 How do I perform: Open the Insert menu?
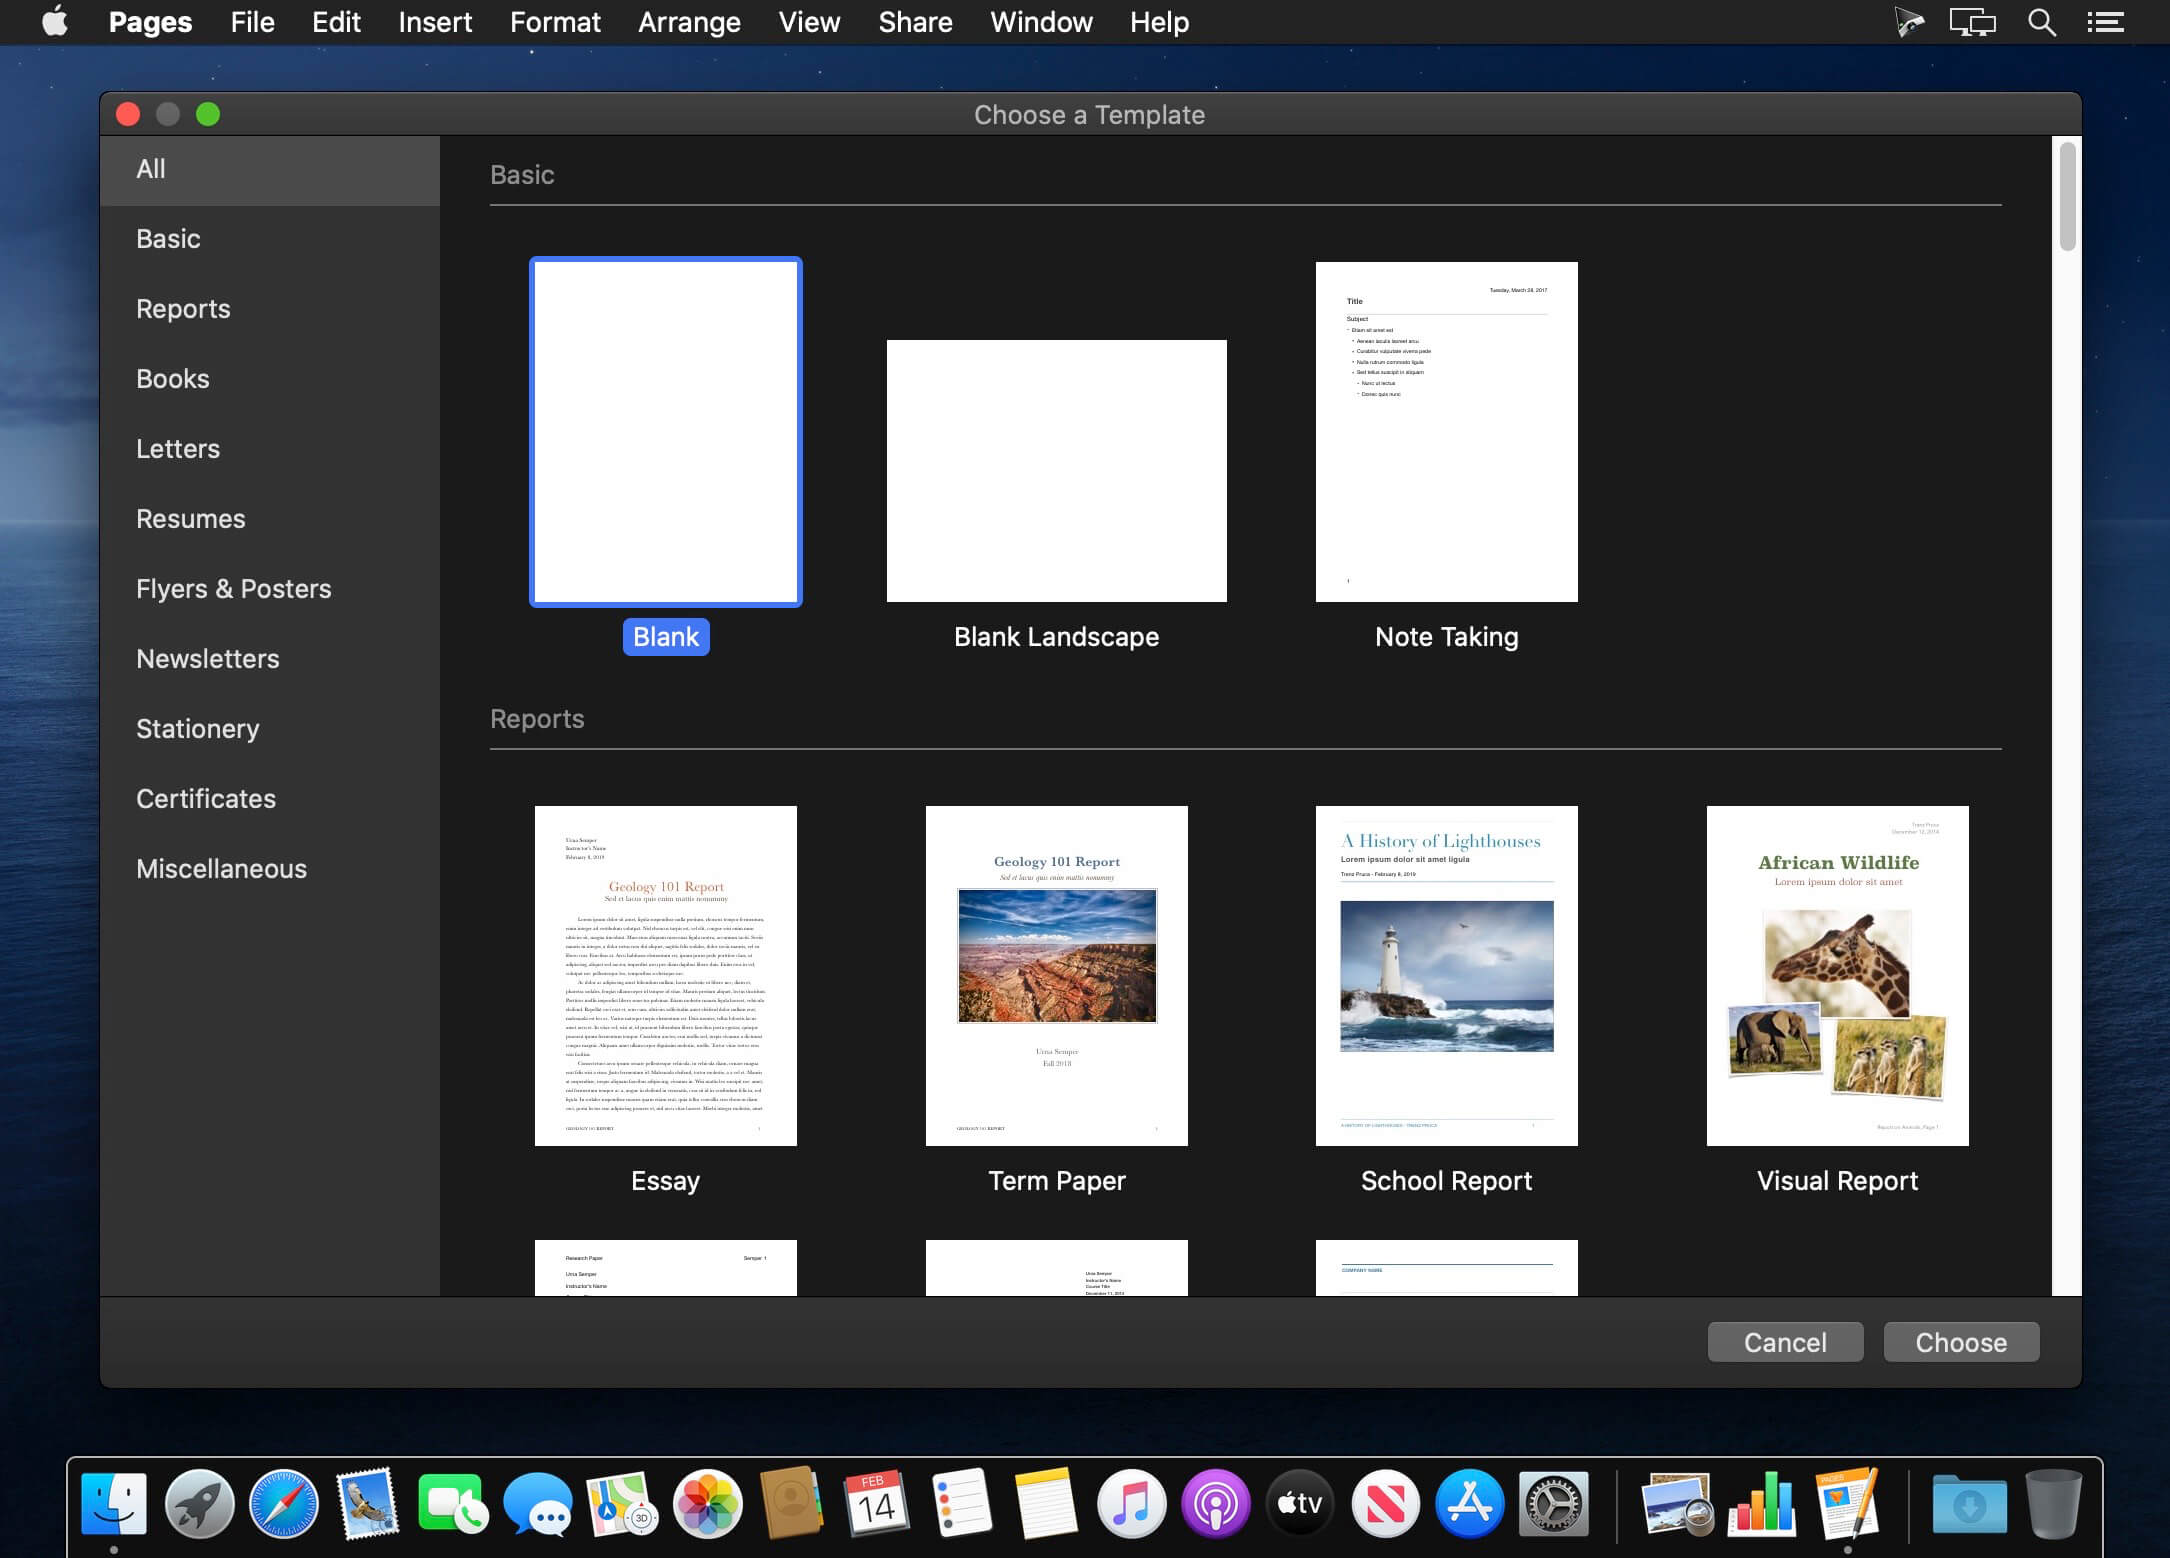[435, 22]
